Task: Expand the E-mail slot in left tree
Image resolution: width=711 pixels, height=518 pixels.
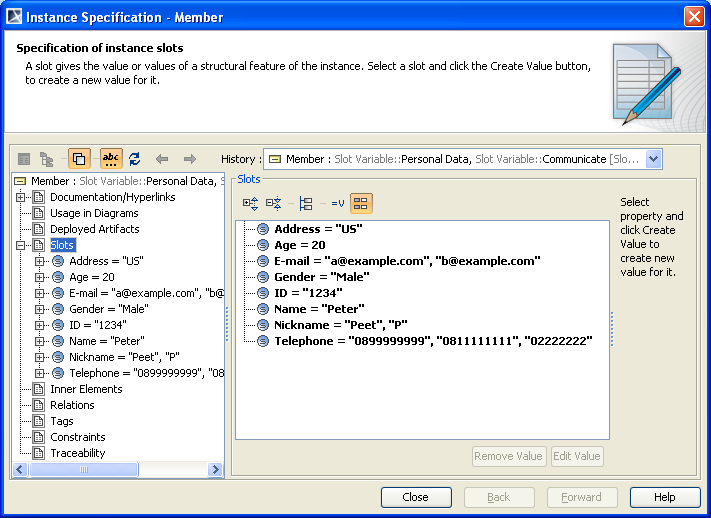Action: [x=39, y=293]
